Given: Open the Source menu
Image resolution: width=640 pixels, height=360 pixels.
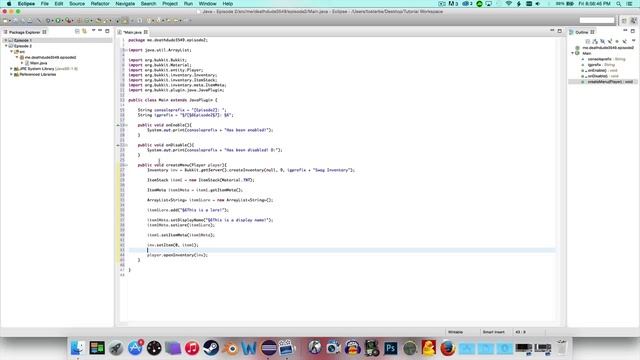Looking at the screenshot, I should point(77,4).
